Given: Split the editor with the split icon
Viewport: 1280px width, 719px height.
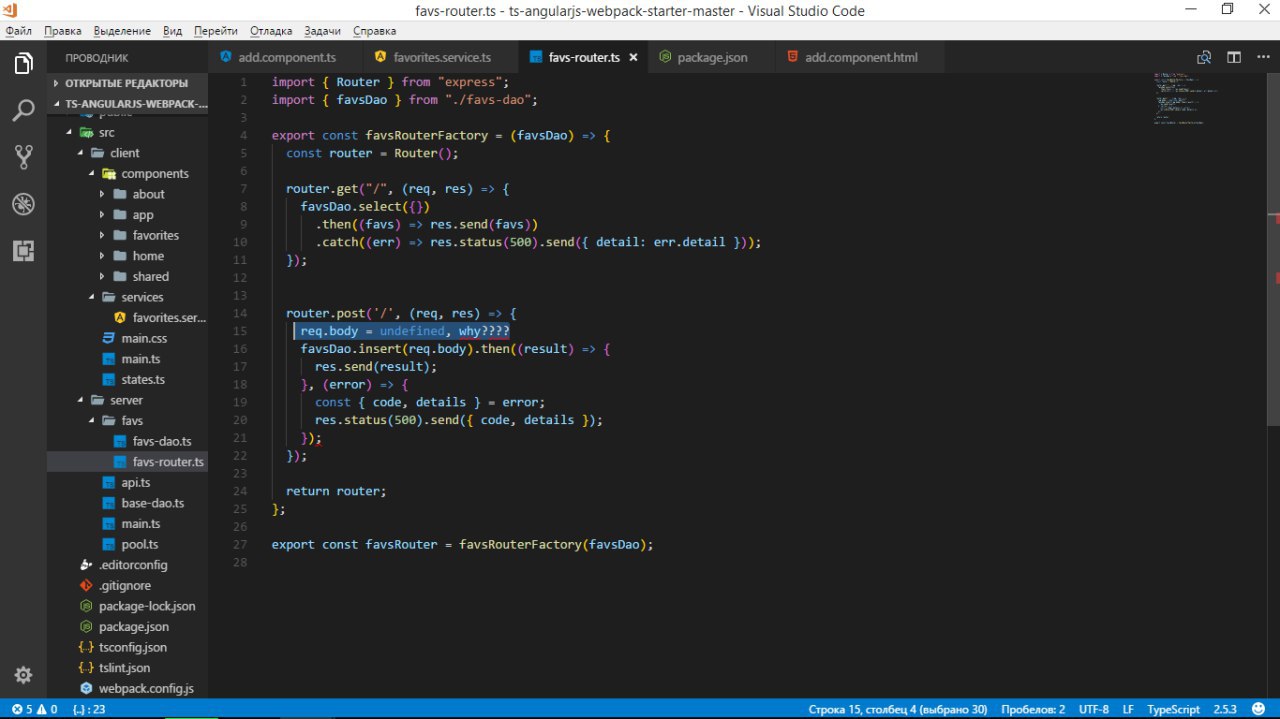Looking at the screenshot, I should (1234, 57).
